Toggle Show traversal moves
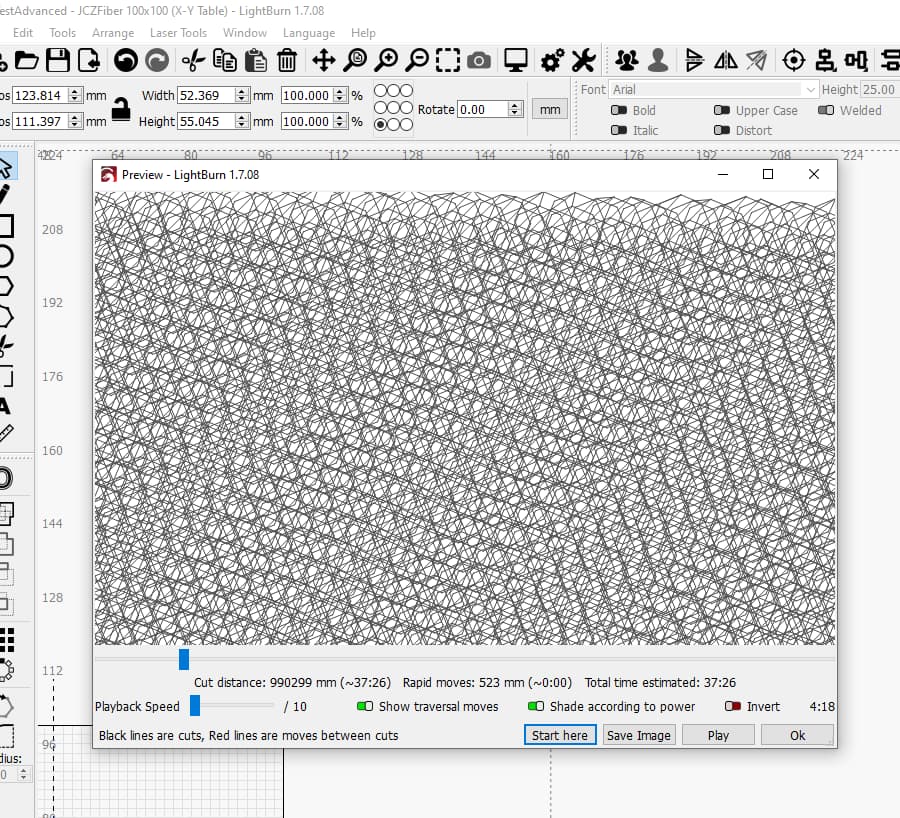This screenshot has width=900, height=818. [x=367, y=706]
